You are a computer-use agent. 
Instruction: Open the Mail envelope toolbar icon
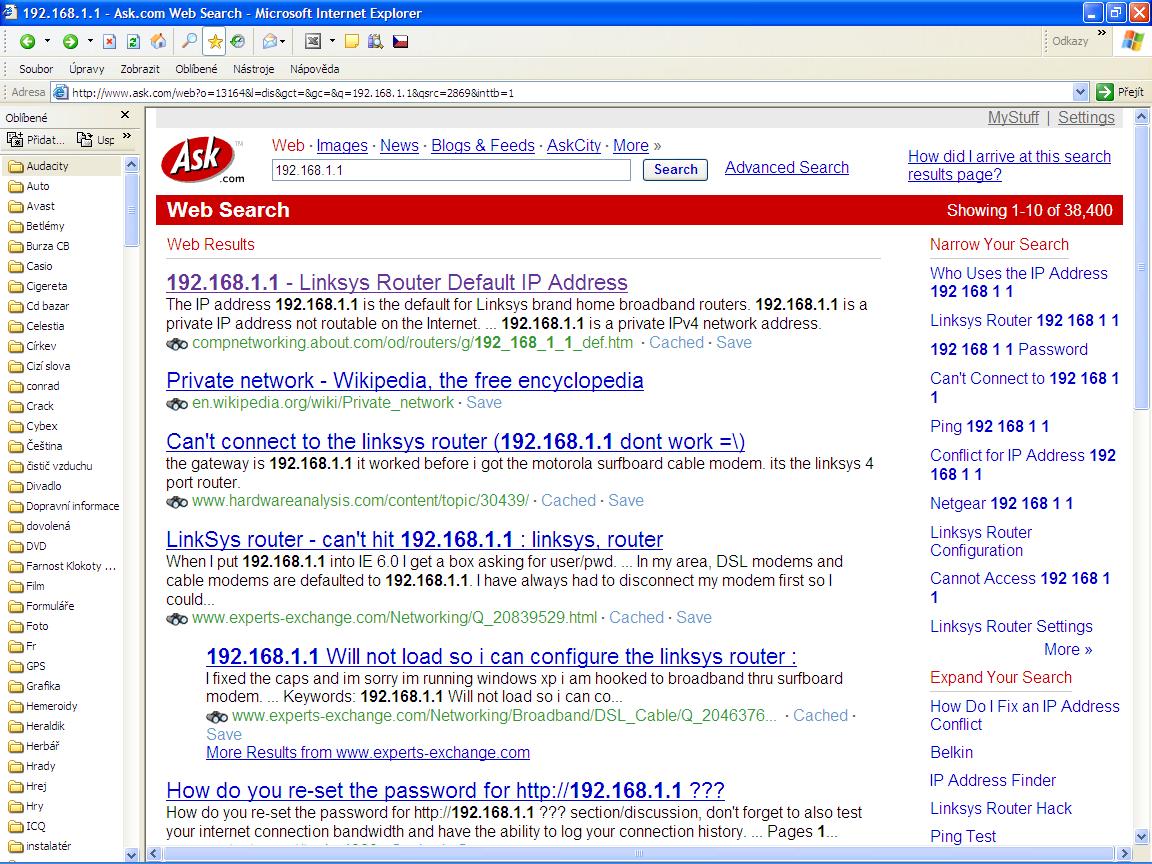tap(270, 41)
